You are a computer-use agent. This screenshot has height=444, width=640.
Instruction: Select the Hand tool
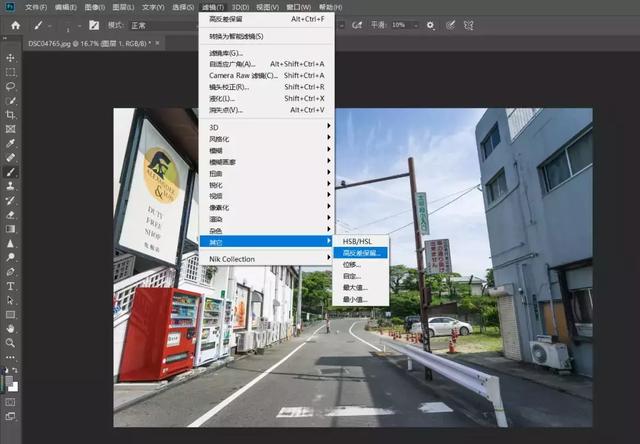(x=11, y=329)
